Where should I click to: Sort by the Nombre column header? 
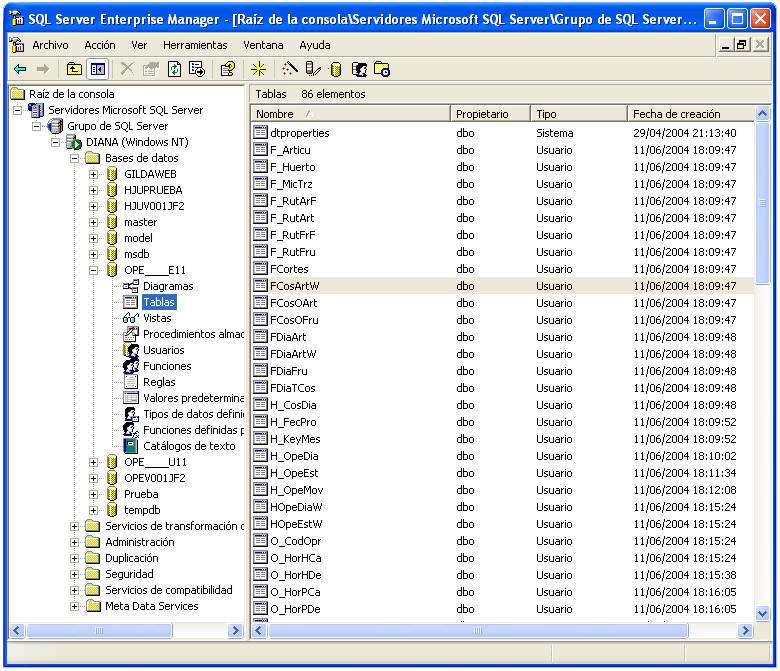350,114
